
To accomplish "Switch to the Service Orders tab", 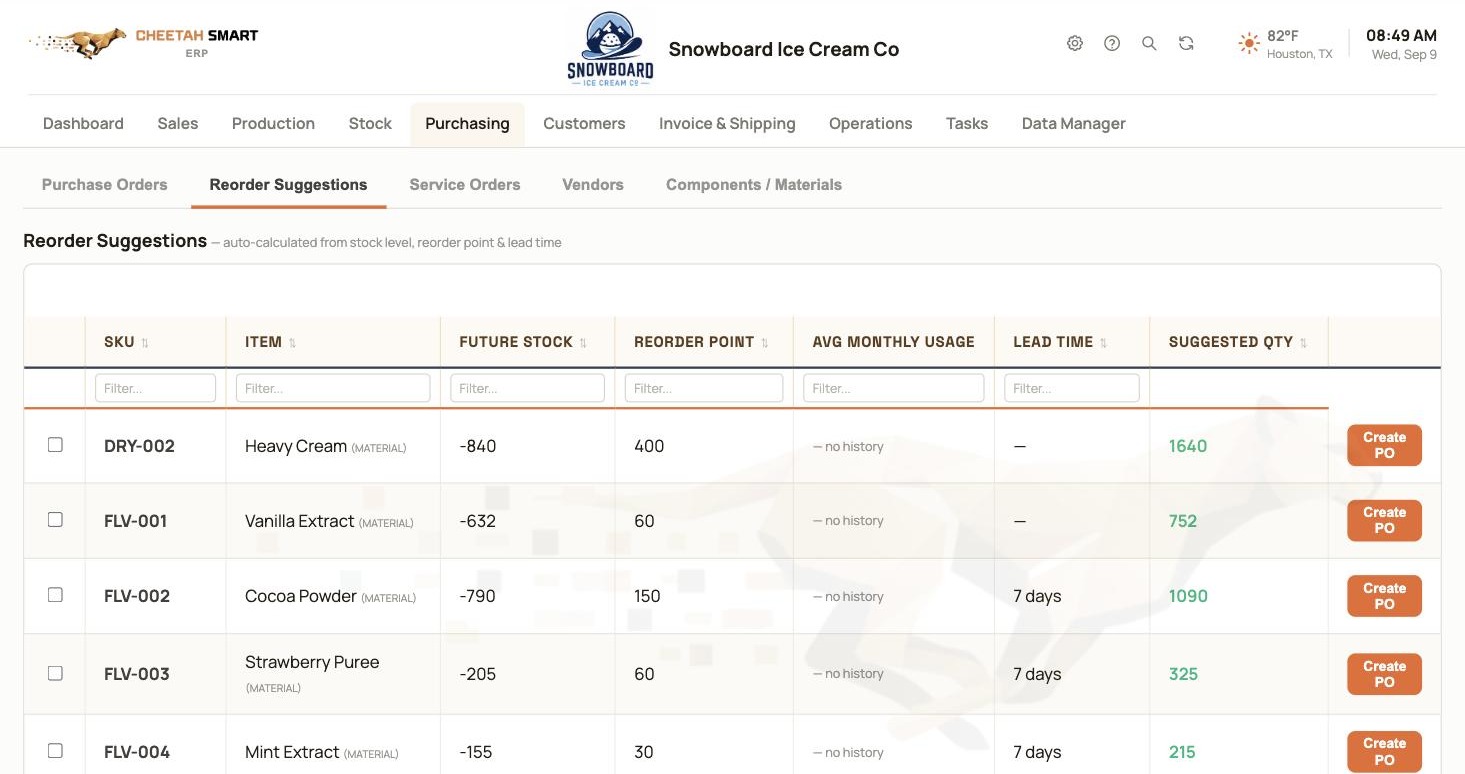I will [x=465, y=185].
